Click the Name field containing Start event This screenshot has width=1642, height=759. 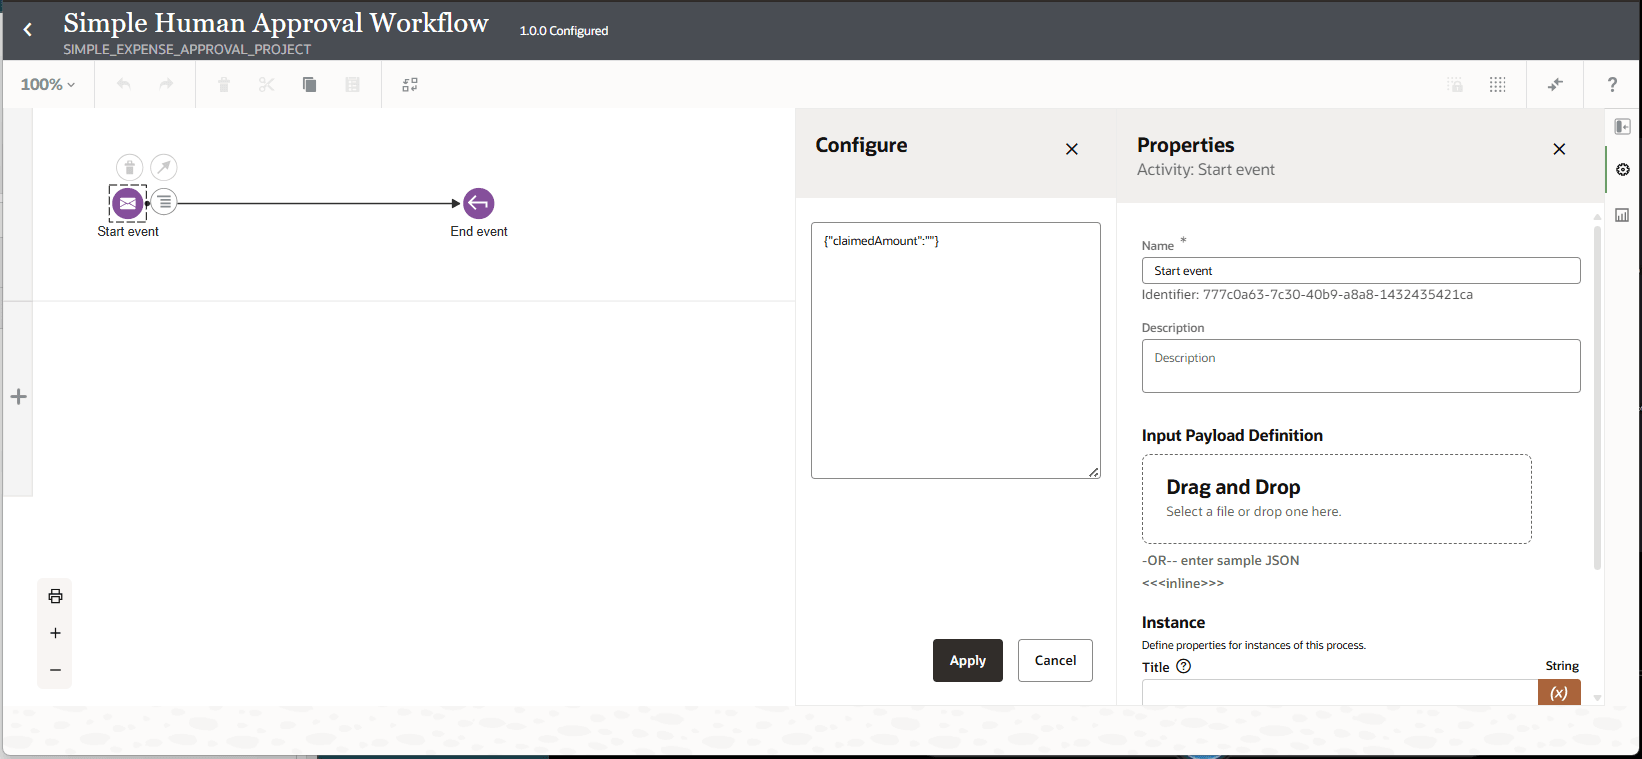(1361, 271)
